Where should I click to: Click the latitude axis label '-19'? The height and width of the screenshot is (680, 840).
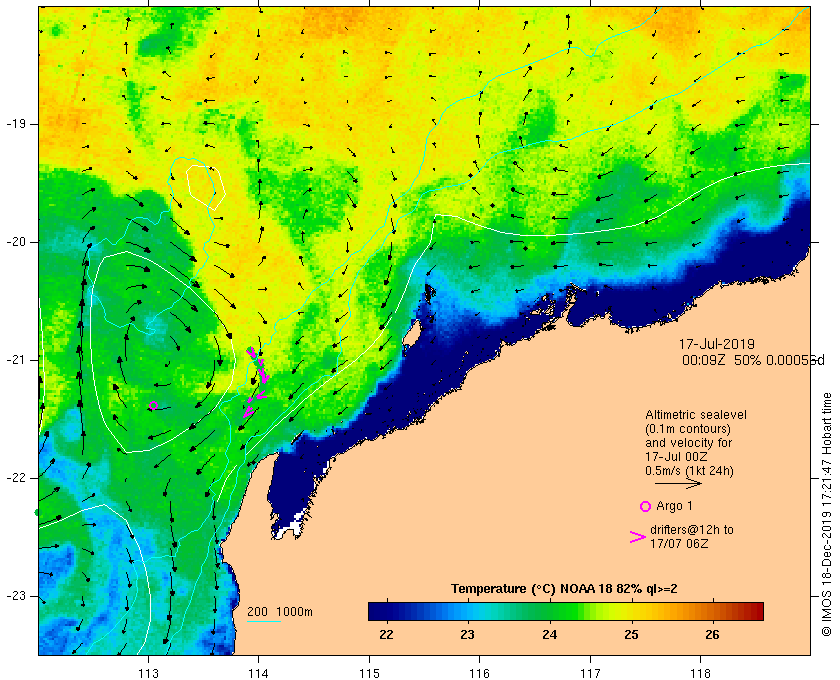tap(16, 124)
